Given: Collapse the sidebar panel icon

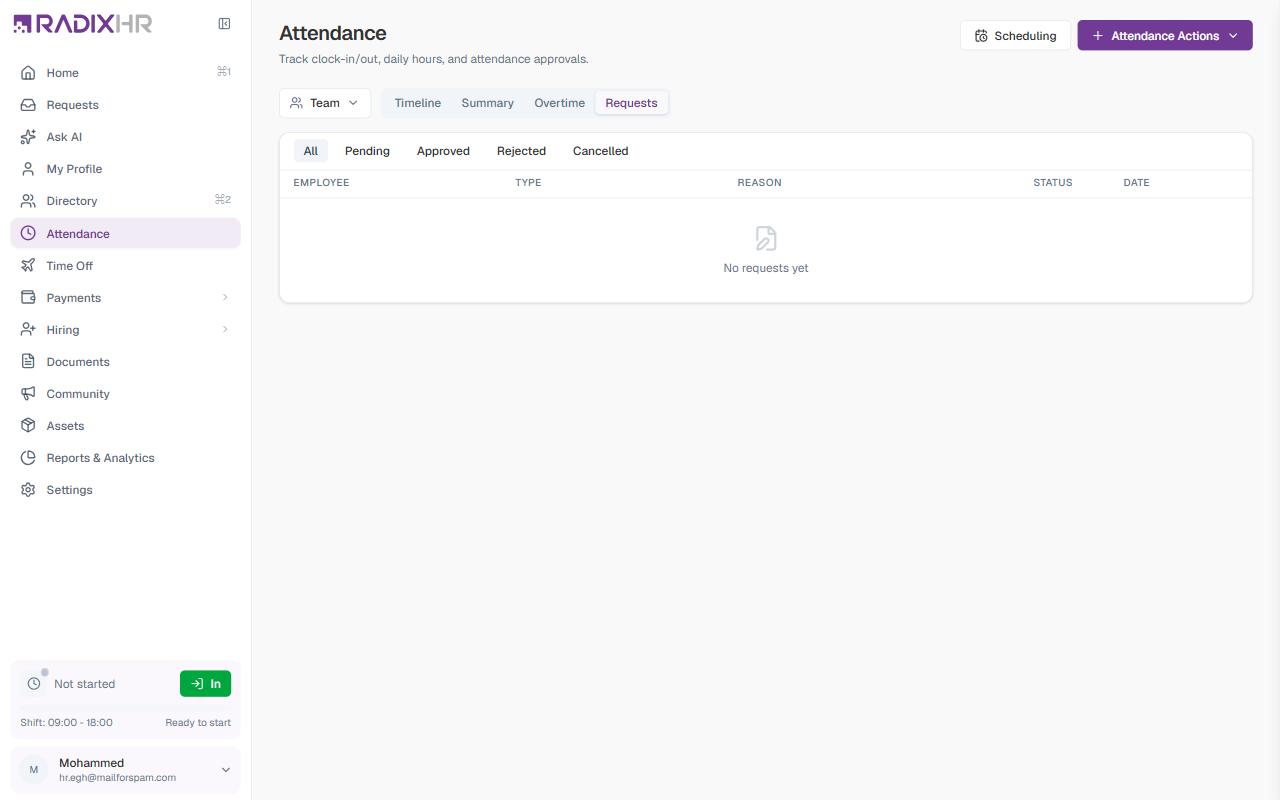Looking at the screenshot, I should pyautogui.click(x=225, y=24).
